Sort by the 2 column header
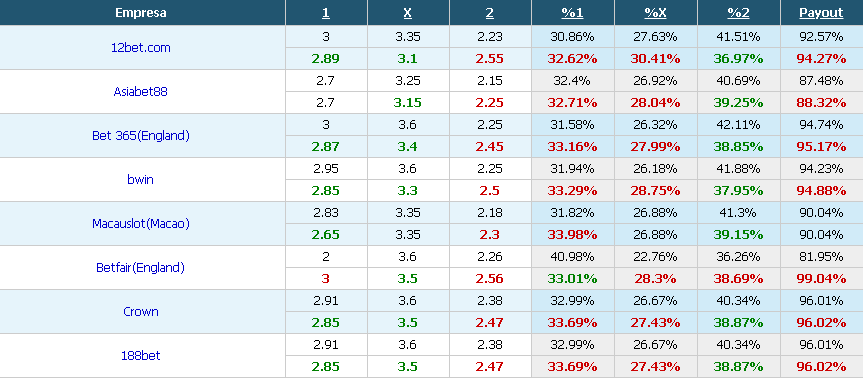The width and height of the screenshot is (863, 378). (490, 13)
